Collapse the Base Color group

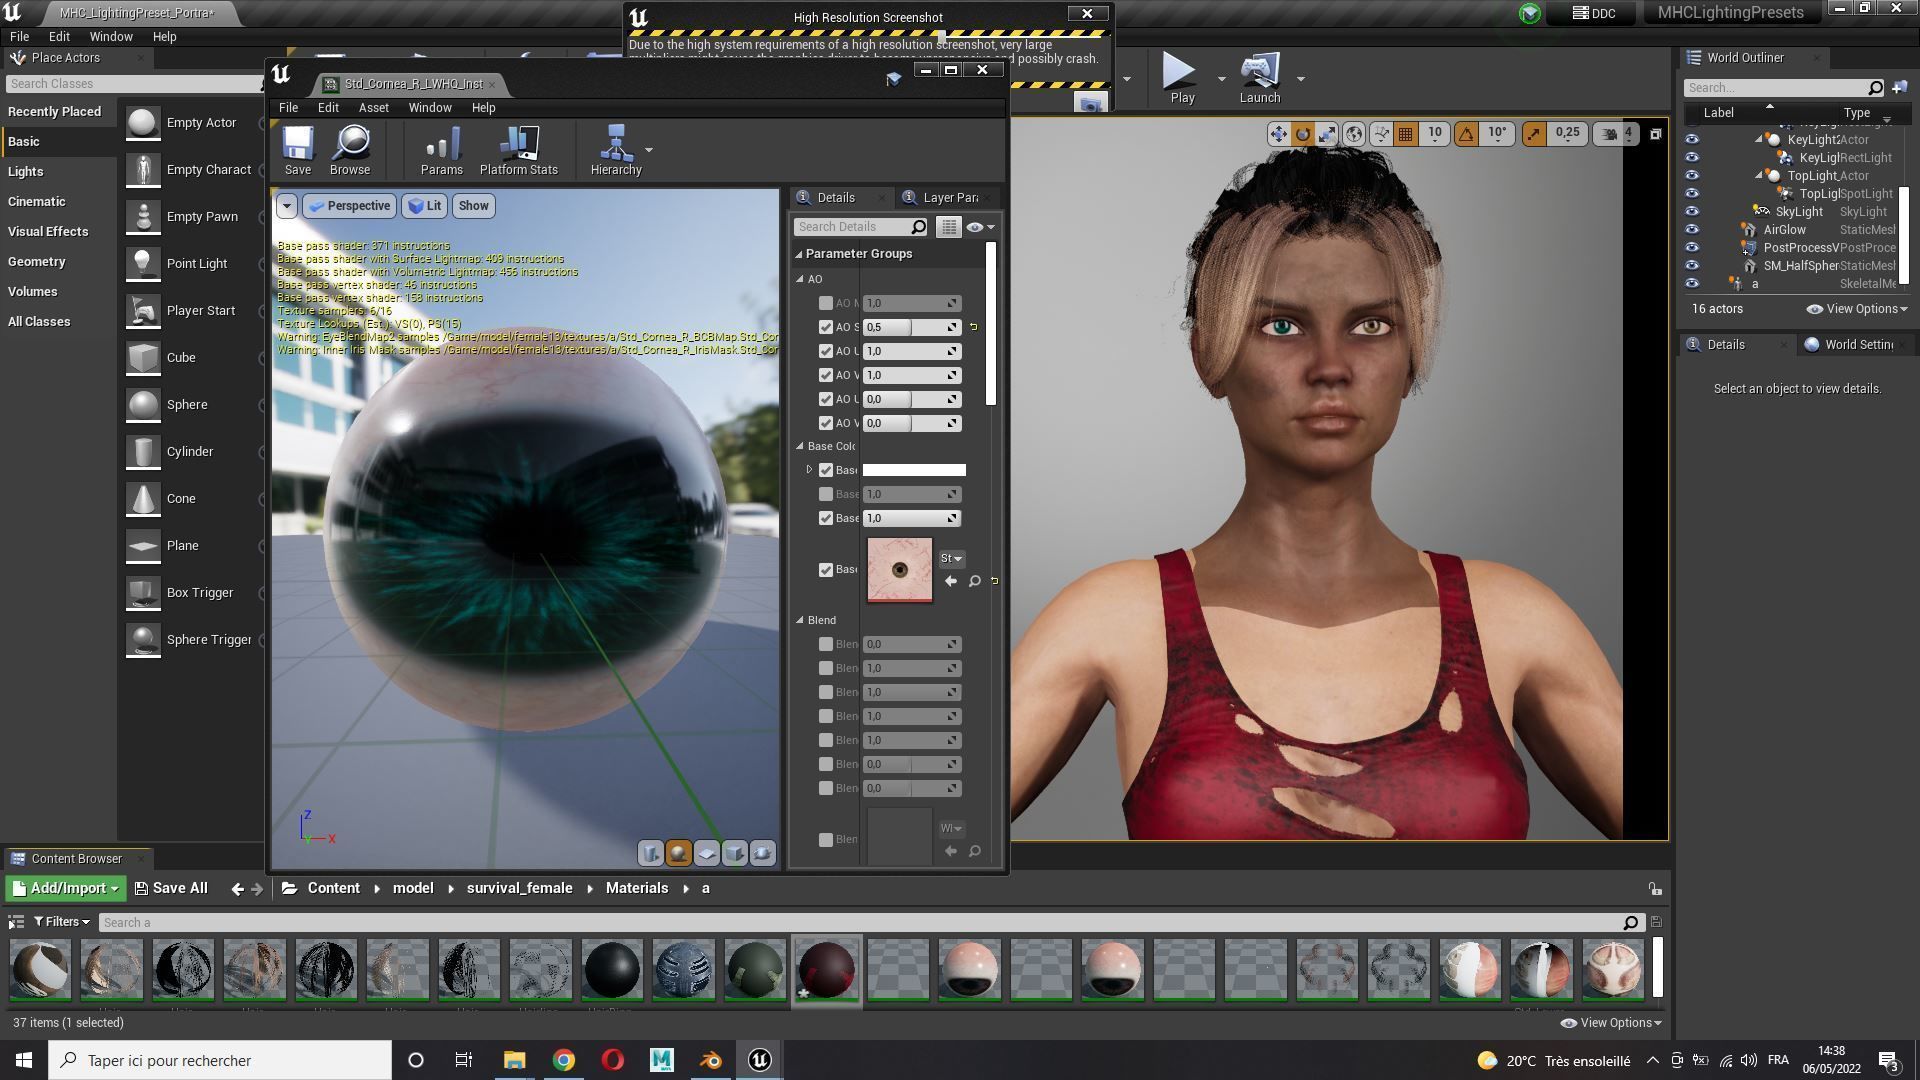(x=800, y=446)
